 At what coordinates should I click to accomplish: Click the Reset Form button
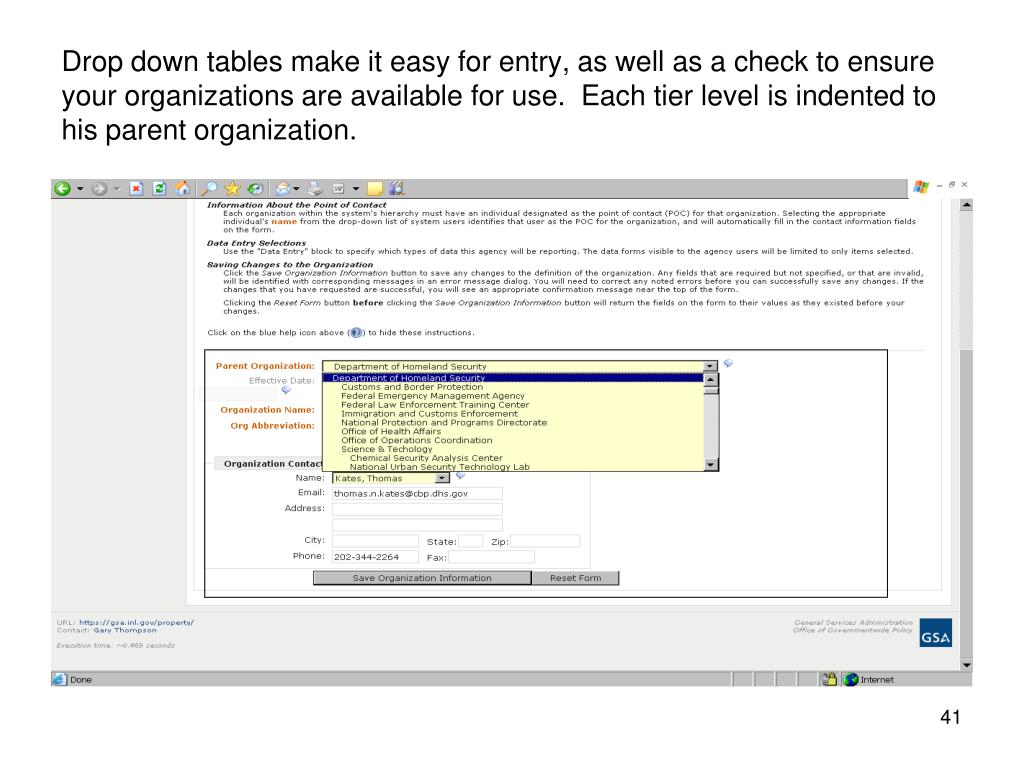tap(575, 578)
